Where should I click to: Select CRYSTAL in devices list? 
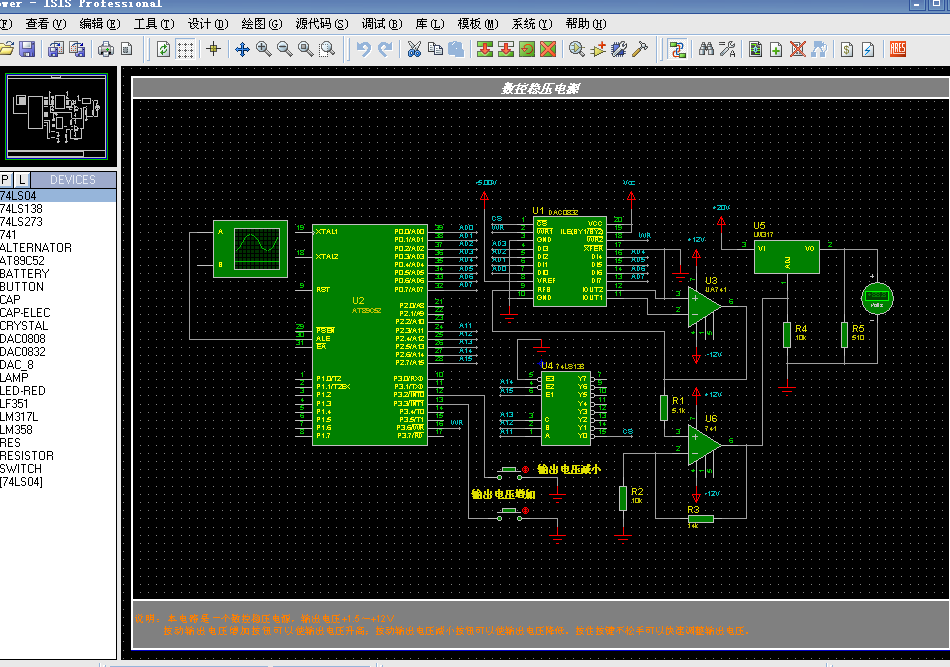point(58,325)
